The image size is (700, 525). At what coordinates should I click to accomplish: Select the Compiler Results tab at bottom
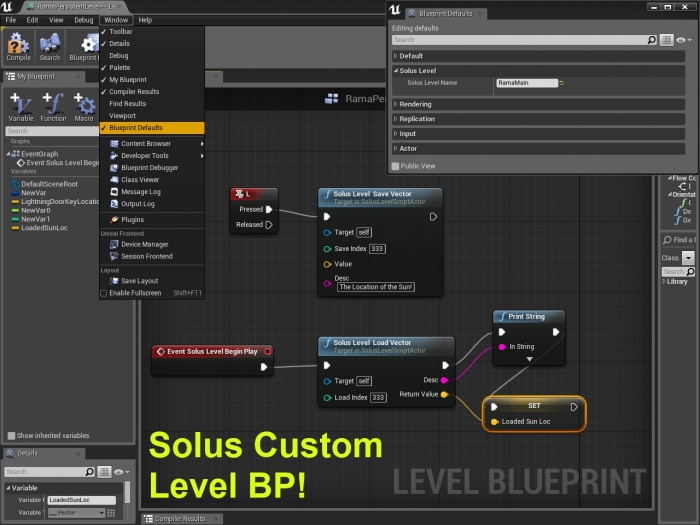click(x=180, y=519)
